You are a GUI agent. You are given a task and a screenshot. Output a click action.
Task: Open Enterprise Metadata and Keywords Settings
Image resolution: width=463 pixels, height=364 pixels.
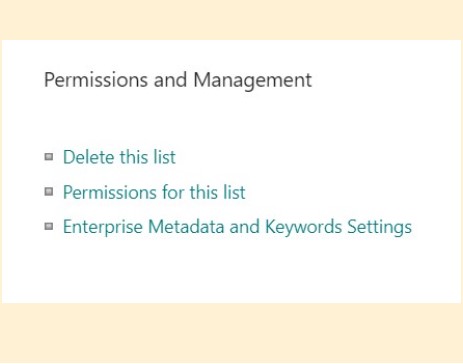[x=237, y=227]
